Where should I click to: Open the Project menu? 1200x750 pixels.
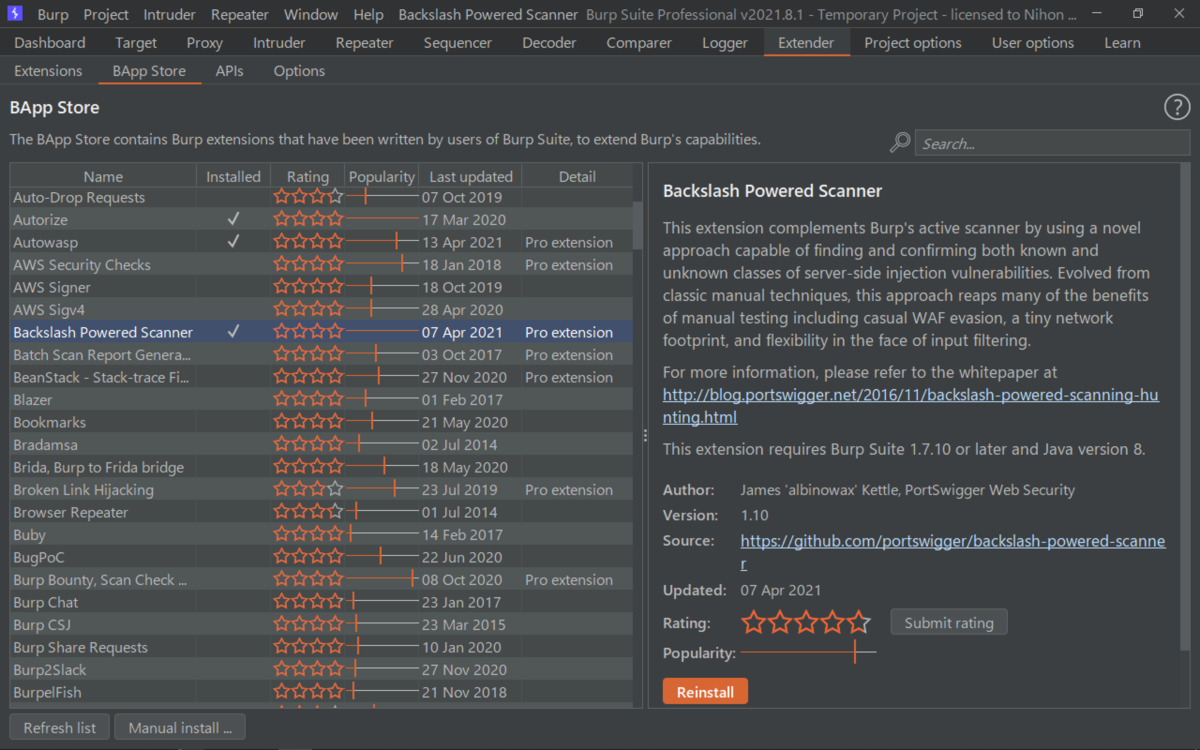tap(106, 14)
